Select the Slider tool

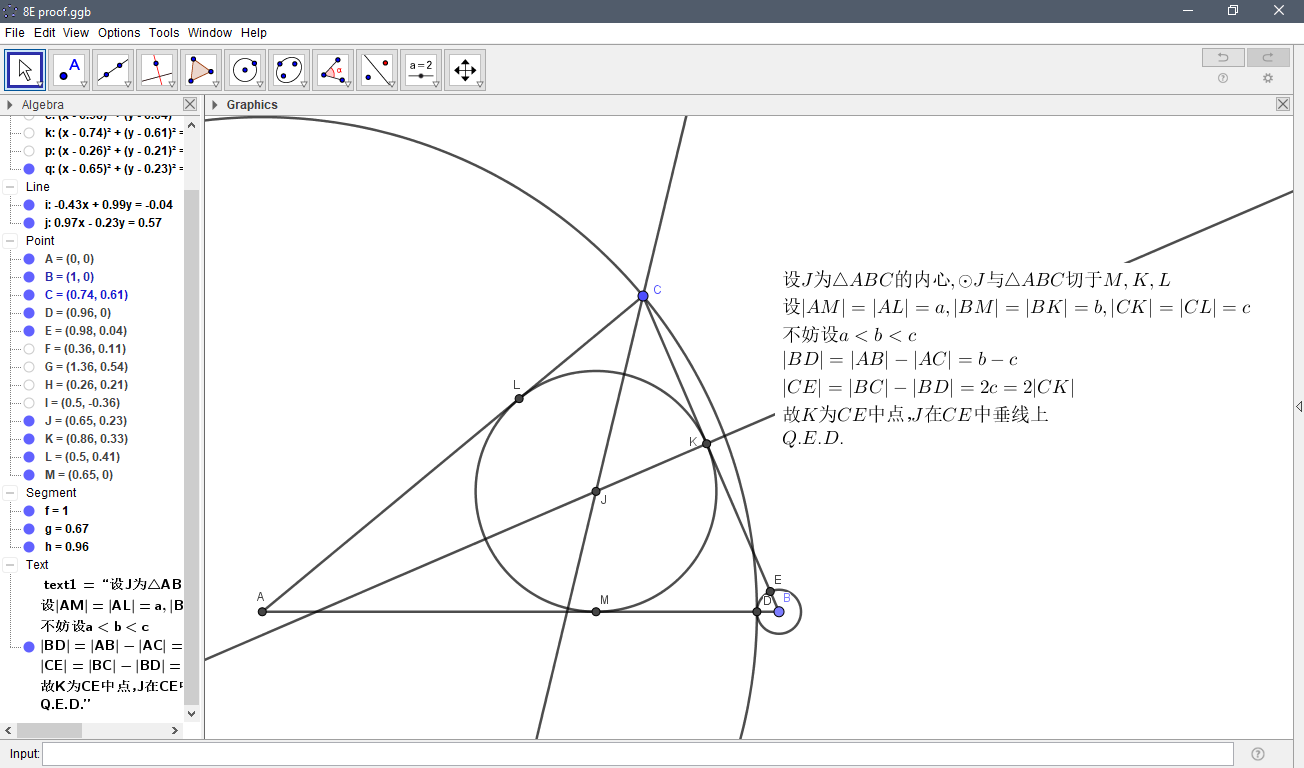(420, 69)
